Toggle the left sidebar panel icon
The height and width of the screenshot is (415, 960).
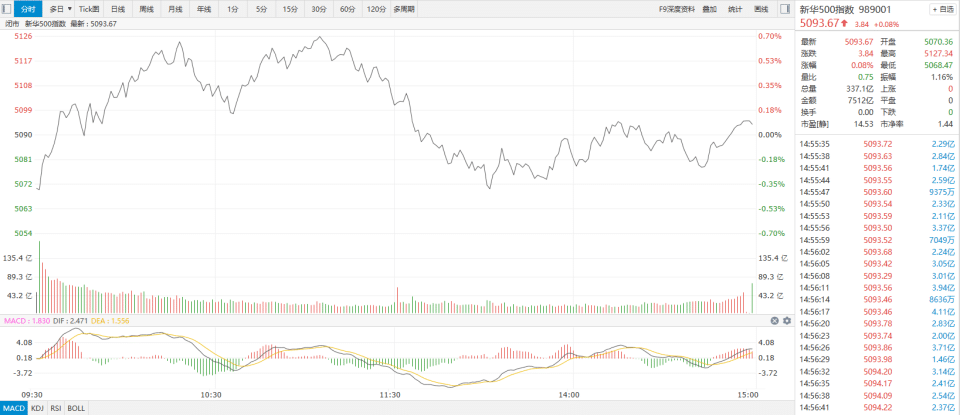[x=6, y=9]
